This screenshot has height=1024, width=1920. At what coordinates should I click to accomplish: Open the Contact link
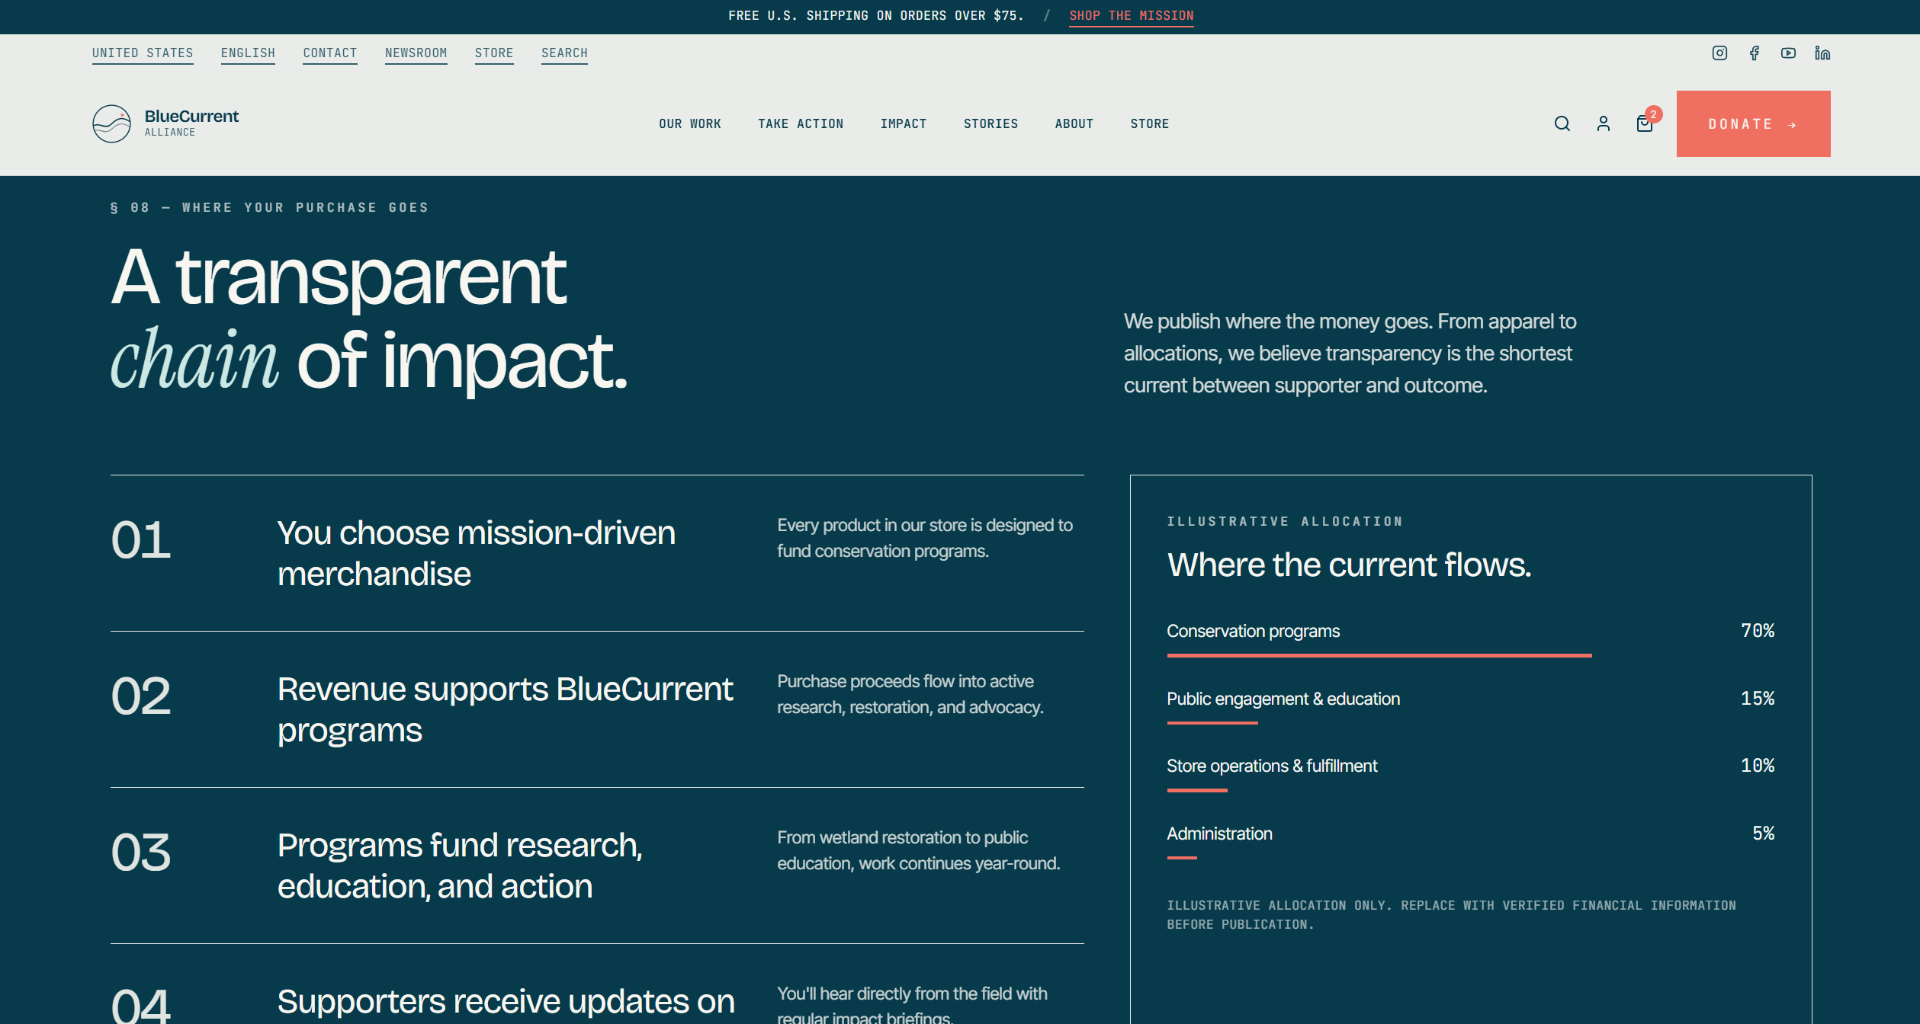coord(330,53)
